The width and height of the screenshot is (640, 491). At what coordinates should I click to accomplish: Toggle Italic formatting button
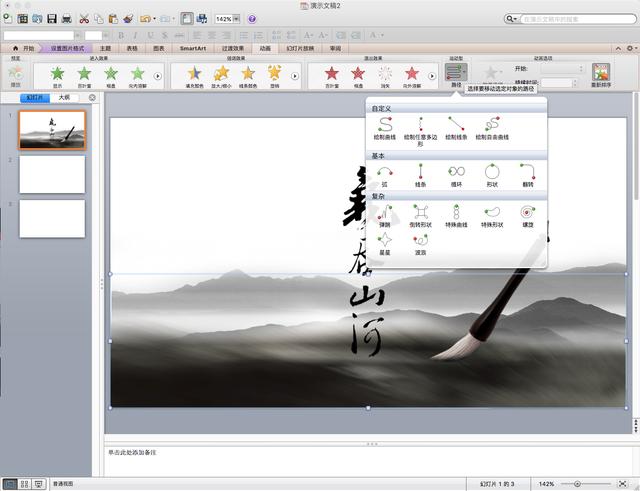tap(135, 36)
